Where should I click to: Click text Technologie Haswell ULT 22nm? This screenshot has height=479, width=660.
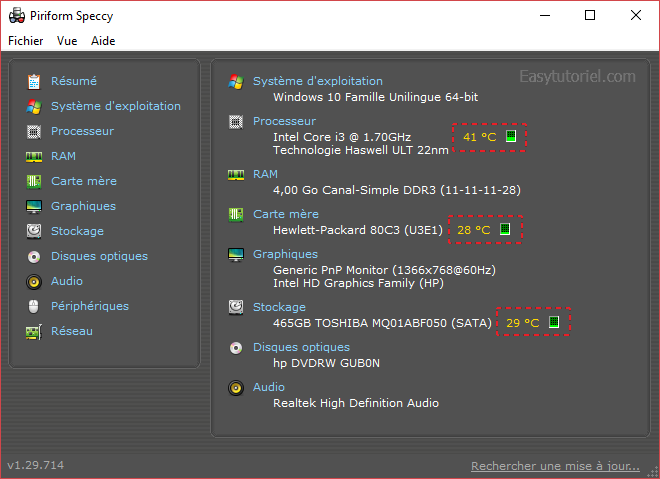tap(361, 150)
